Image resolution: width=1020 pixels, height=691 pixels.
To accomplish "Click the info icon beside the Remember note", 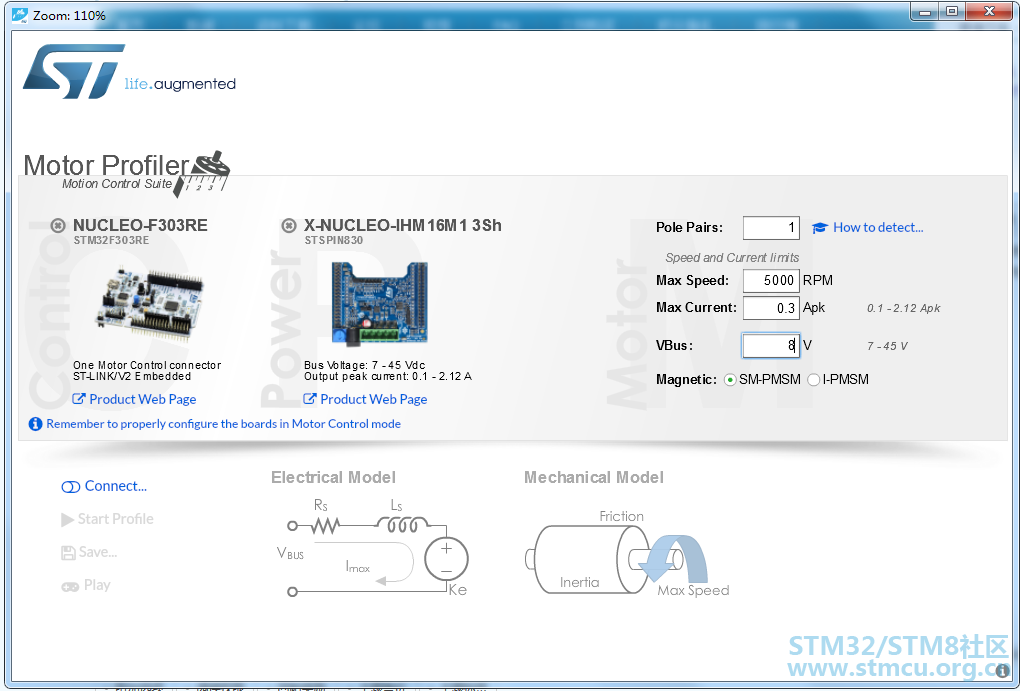I will [x=35, y=424].
